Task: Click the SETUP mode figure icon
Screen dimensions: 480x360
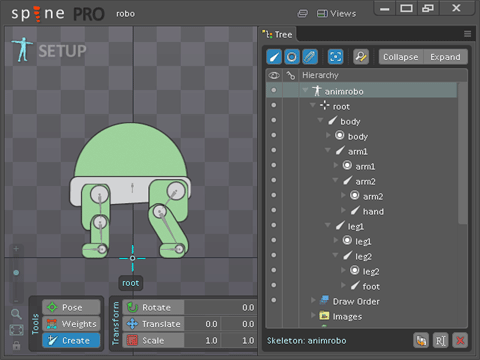Action: click(22, 50)
